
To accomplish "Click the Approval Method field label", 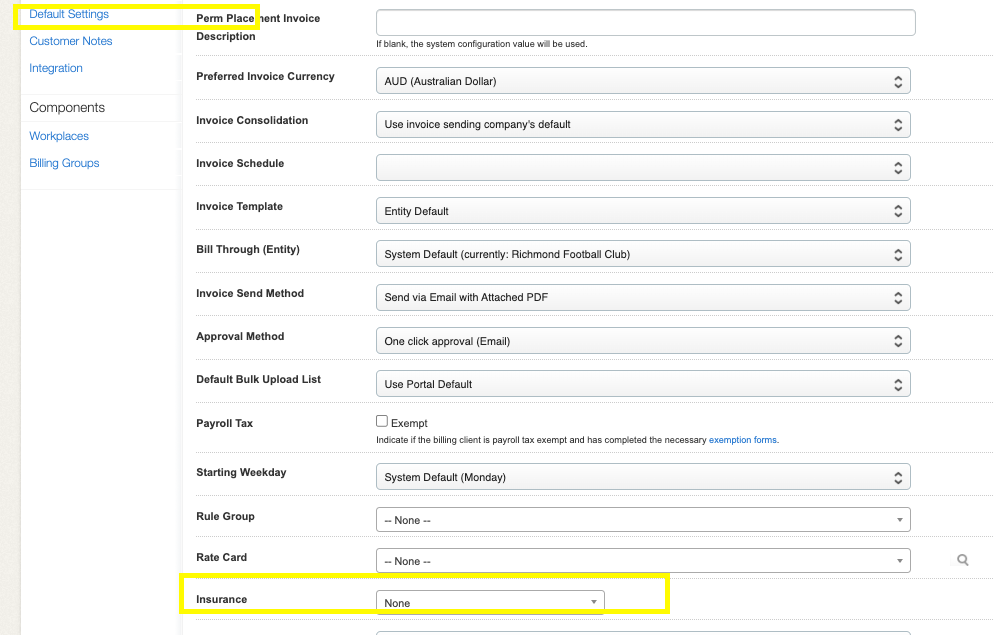I will tap(240, 337).
